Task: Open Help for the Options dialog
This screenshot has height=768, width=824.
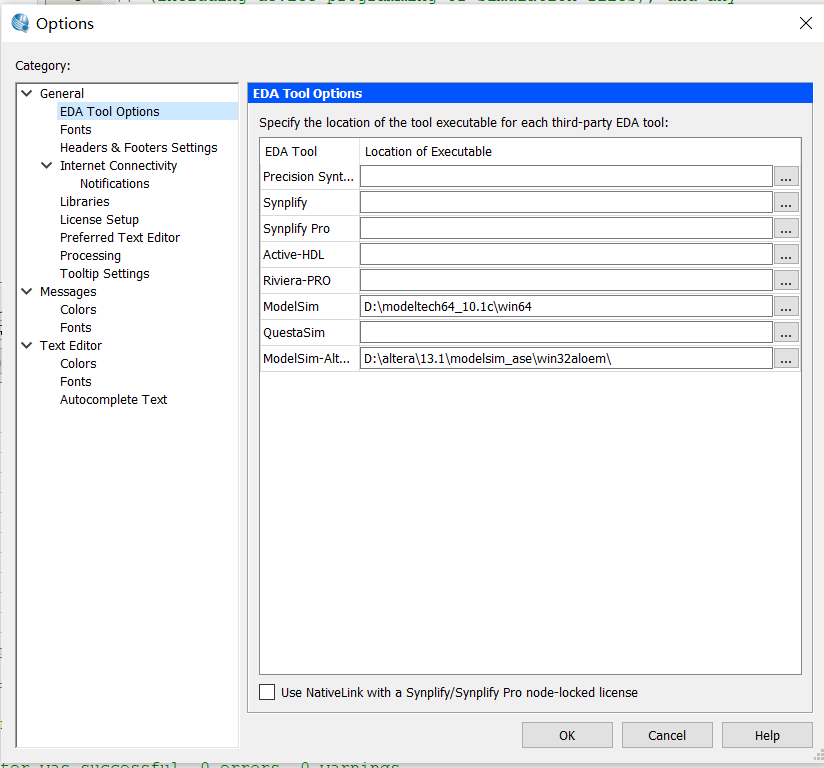Action: coord(767,735)
